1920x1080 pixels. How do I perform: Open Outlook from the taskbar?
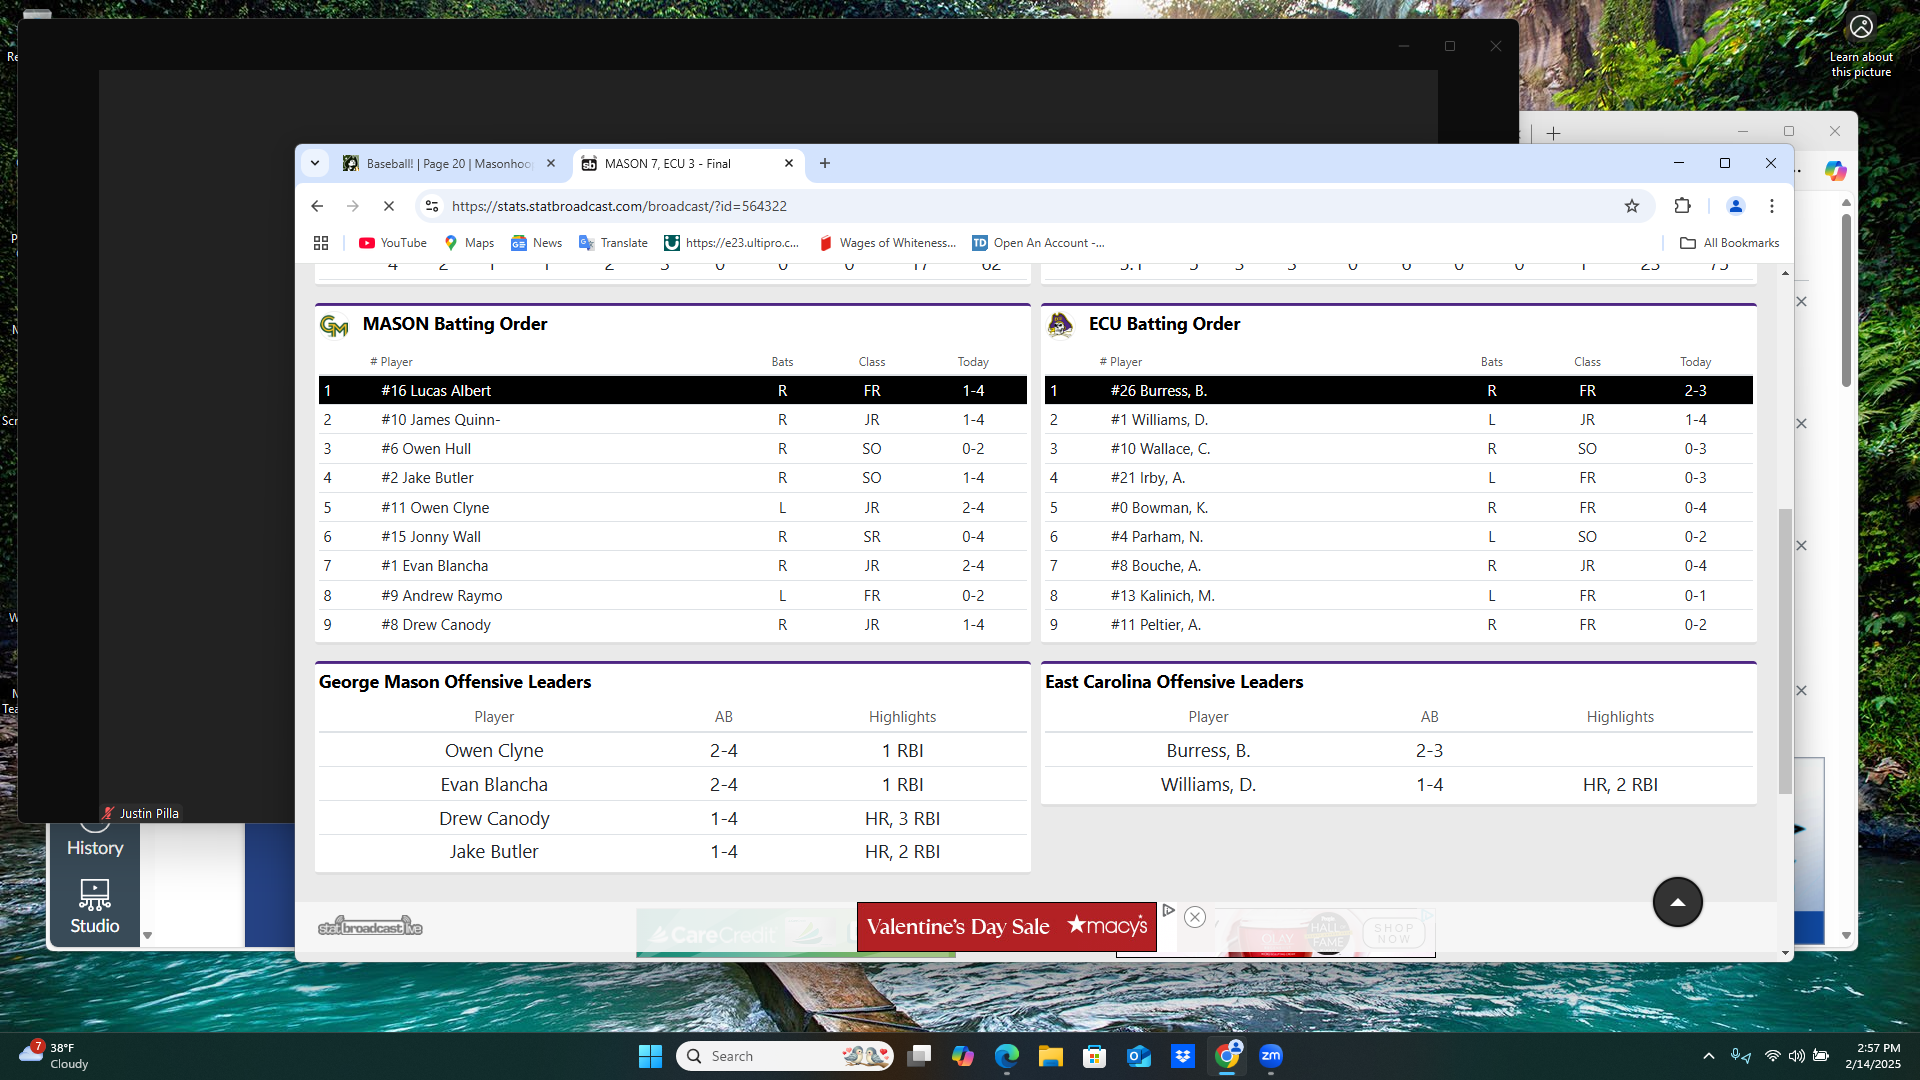tap(1139, 1056)
